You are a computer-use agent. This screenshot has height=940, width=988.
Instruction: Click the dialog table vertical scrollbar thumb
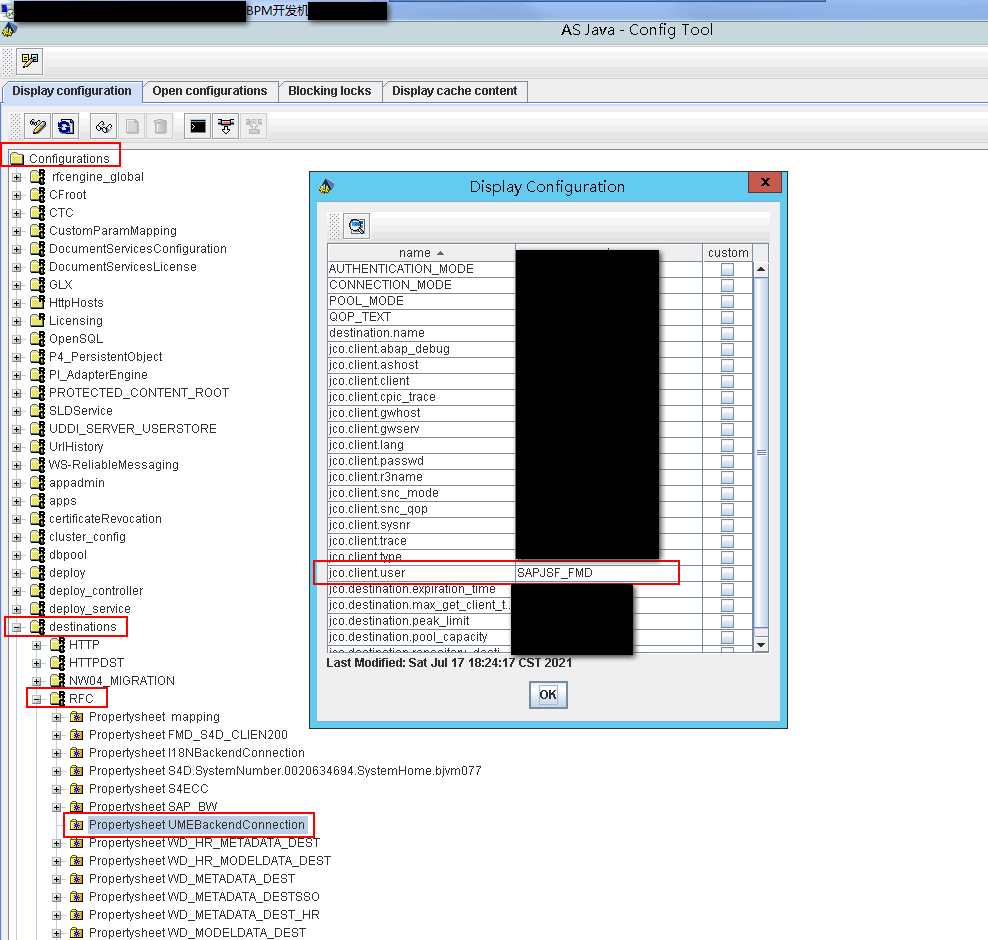(x=761, y=452)
